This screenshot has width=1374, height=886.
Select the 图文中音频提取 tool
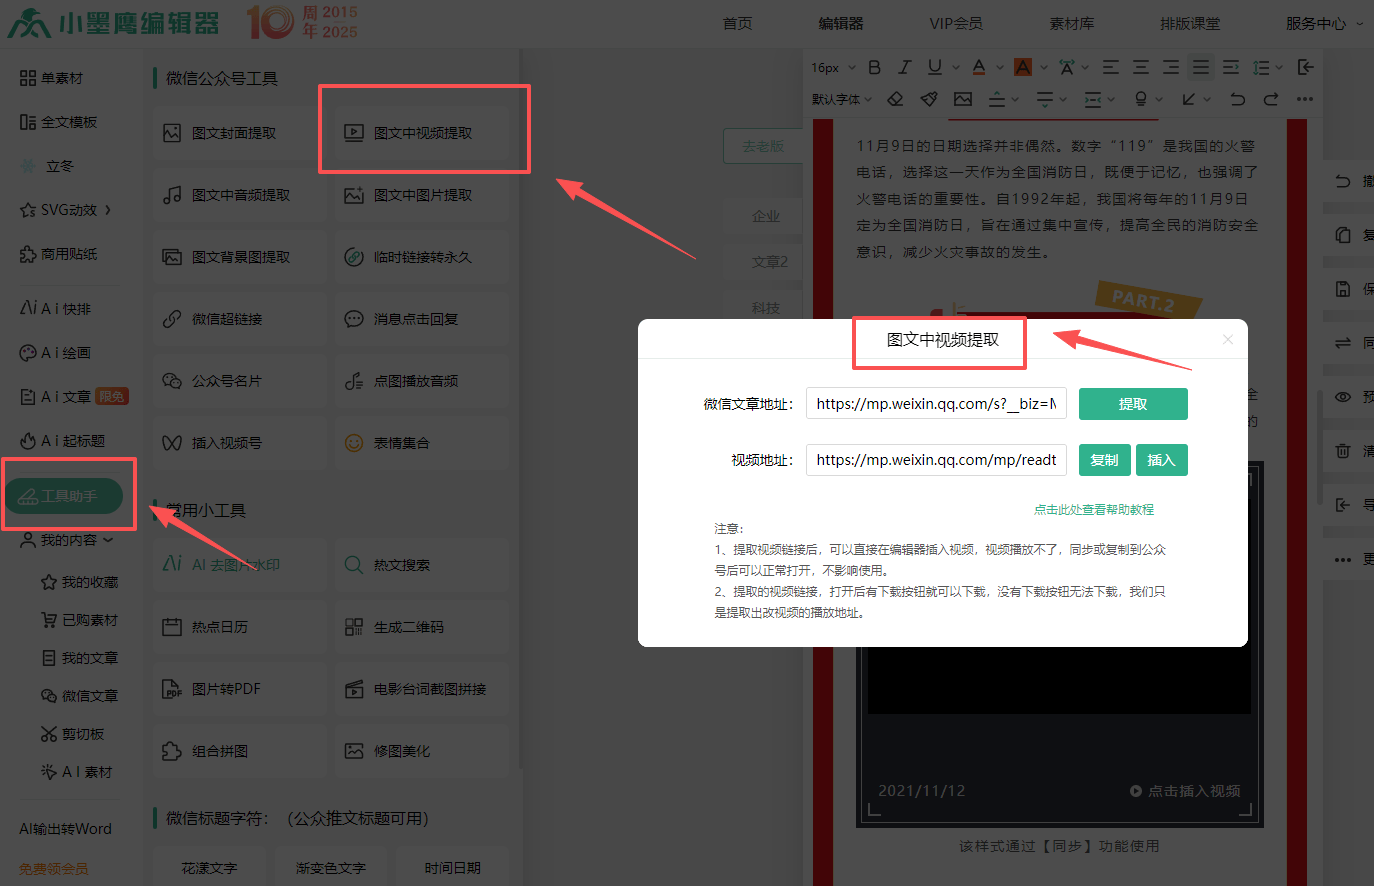click(x=240, y=195)
